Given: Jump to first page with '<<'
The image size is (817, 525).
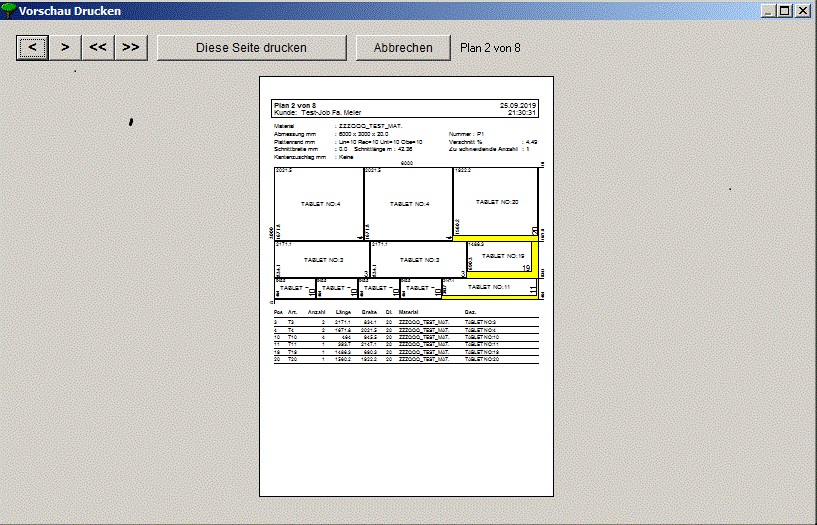Looking at the screenshot, I should pyautogui.click(x=98, y=47).
